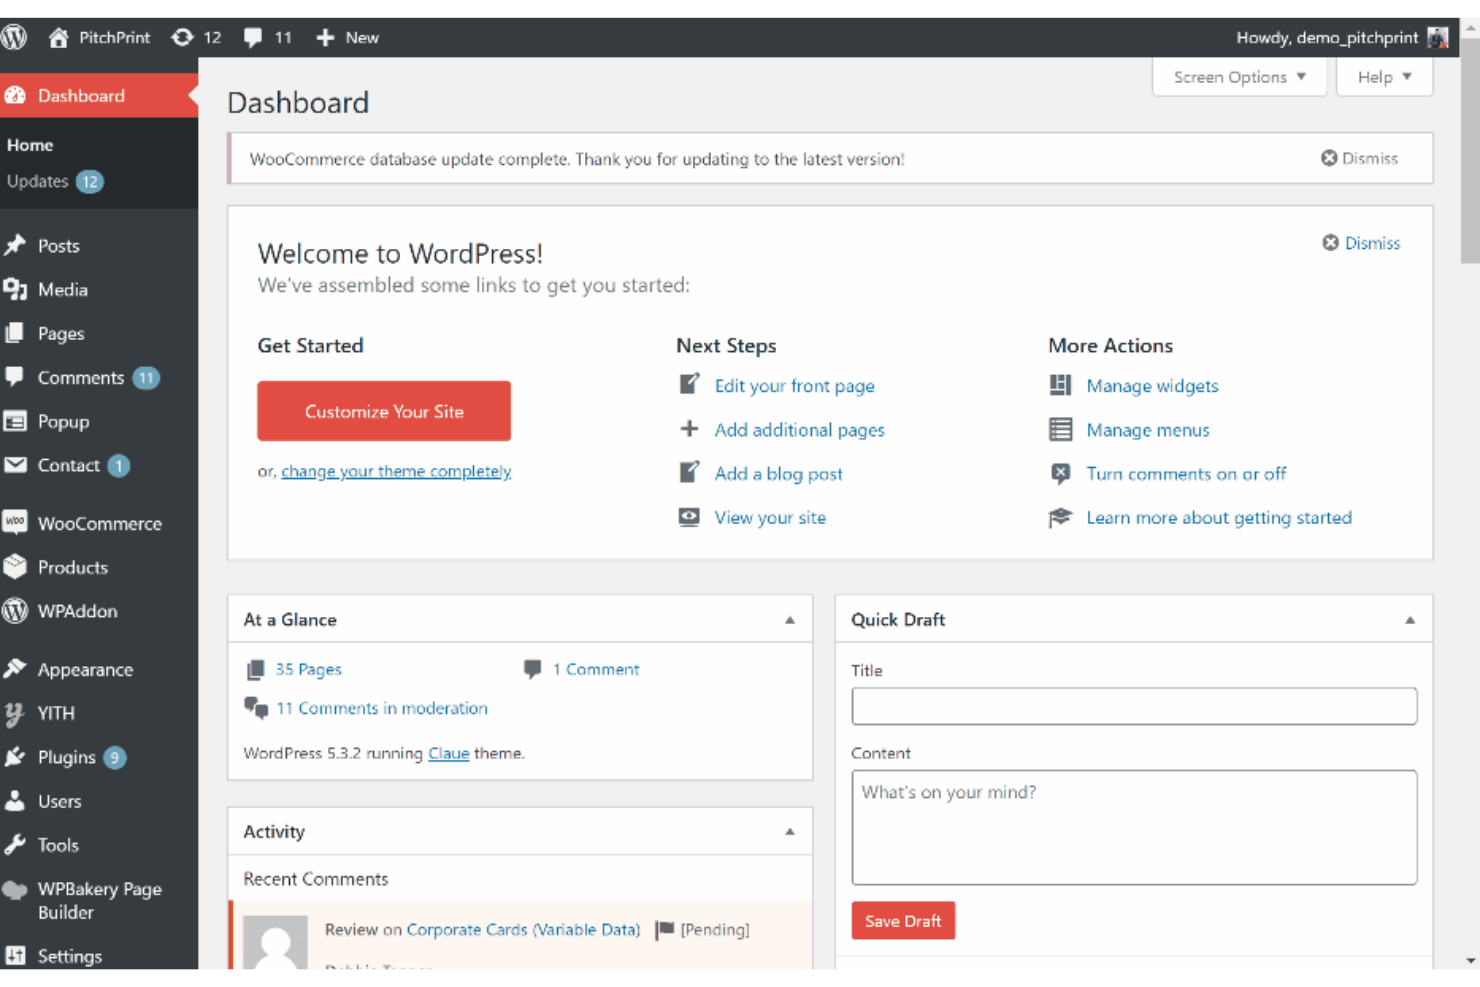Click the Products box icon
The height and width of the screenshot is (987, 1480).
14,566
